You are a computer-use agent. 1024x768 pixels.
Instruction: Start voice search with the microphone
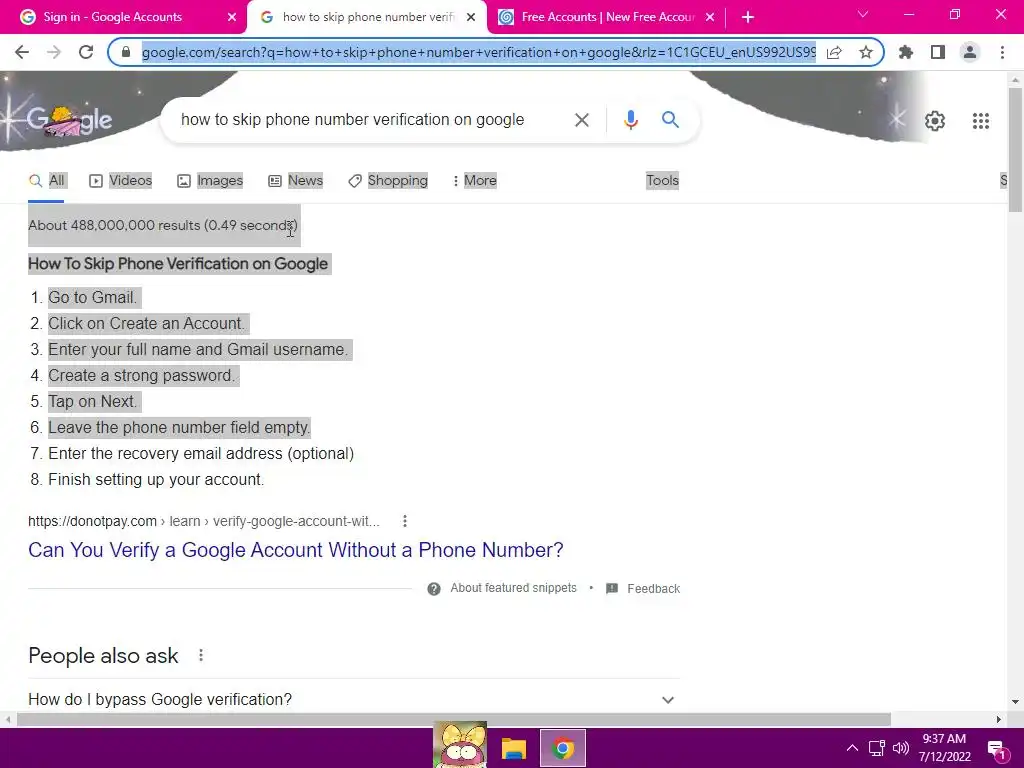pos(630,120)
